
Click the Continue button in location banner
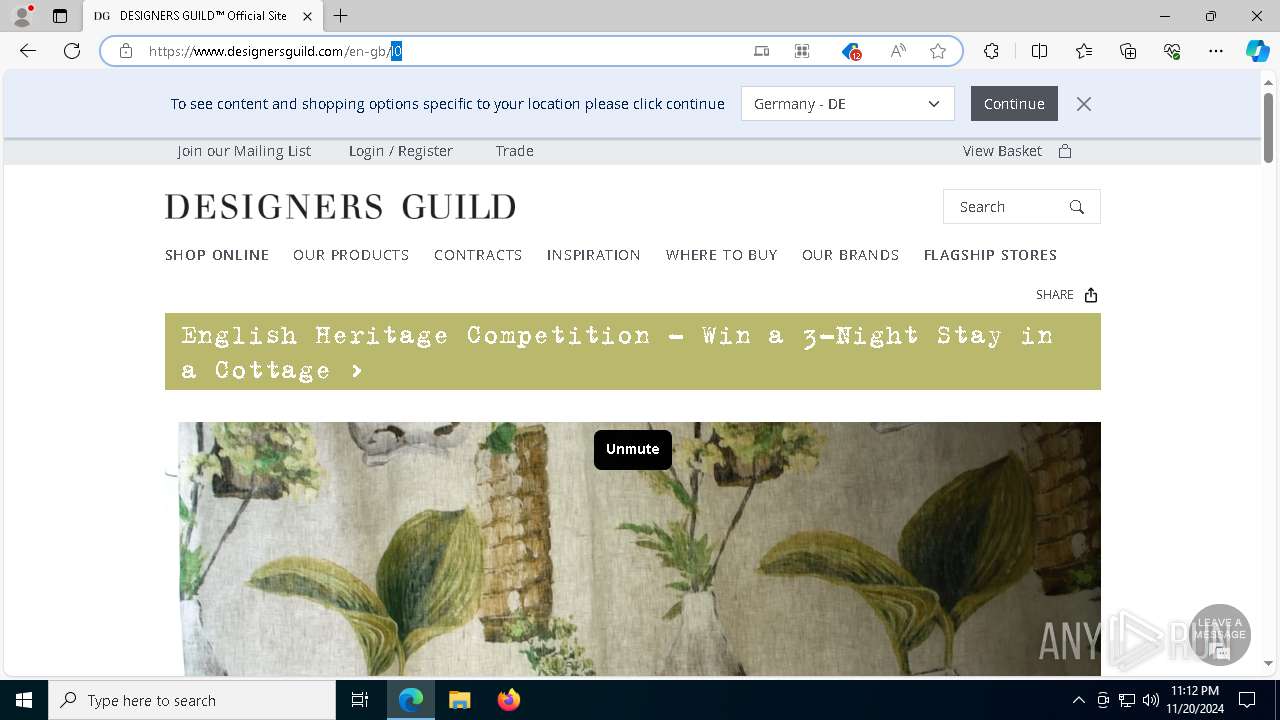point(1014,104)
